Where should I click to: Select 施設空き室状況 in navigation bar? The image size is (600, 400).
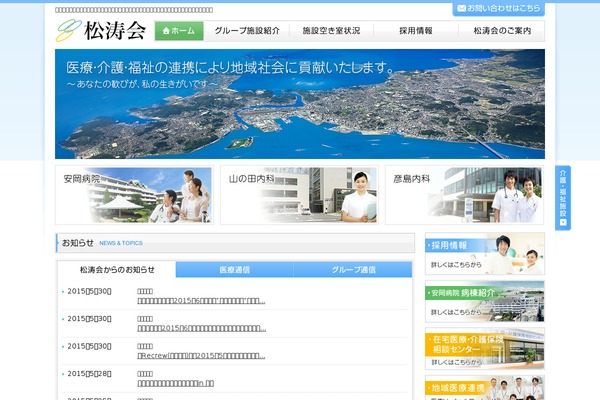(x=331, y=31)
